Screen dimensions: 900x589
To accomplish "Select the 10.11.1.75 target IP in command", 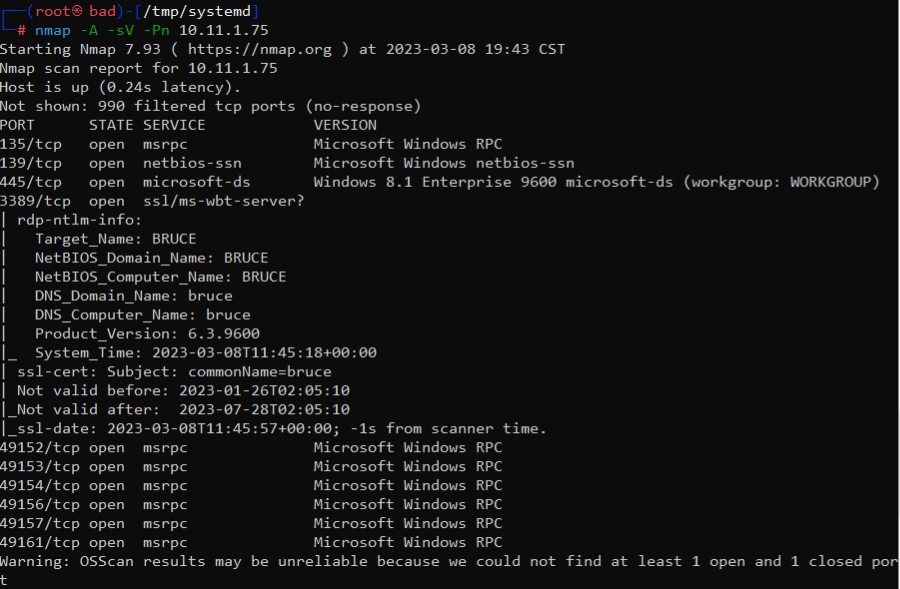I will [223, 30].
